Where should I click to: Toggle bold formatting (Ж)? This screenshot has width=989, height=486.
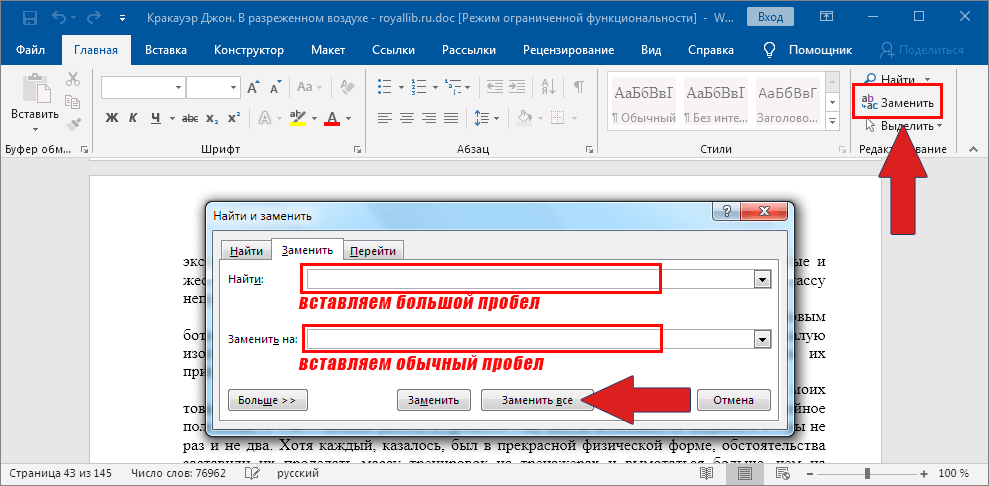click(x=112, y=118)
